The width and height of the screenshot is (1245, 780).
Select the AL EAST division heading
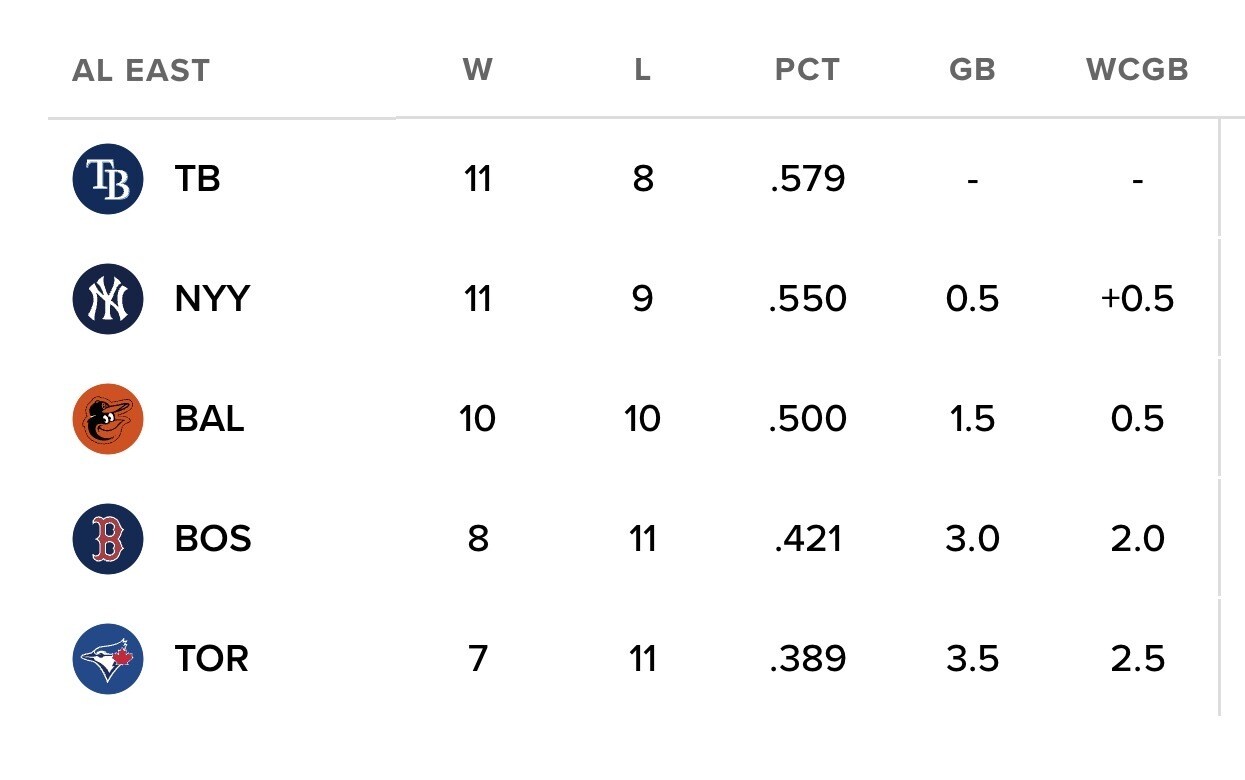(141, 71)
